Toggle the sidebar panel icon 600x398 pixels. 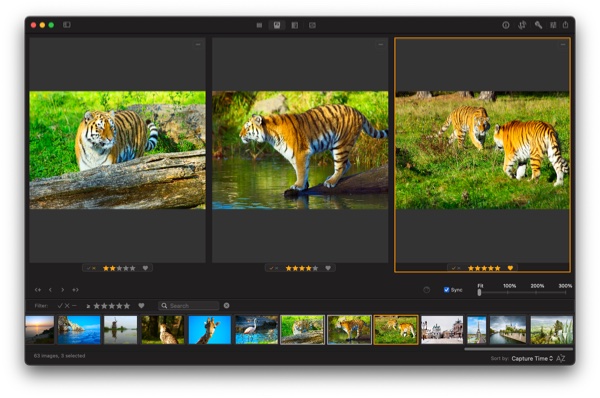point(67,25)
